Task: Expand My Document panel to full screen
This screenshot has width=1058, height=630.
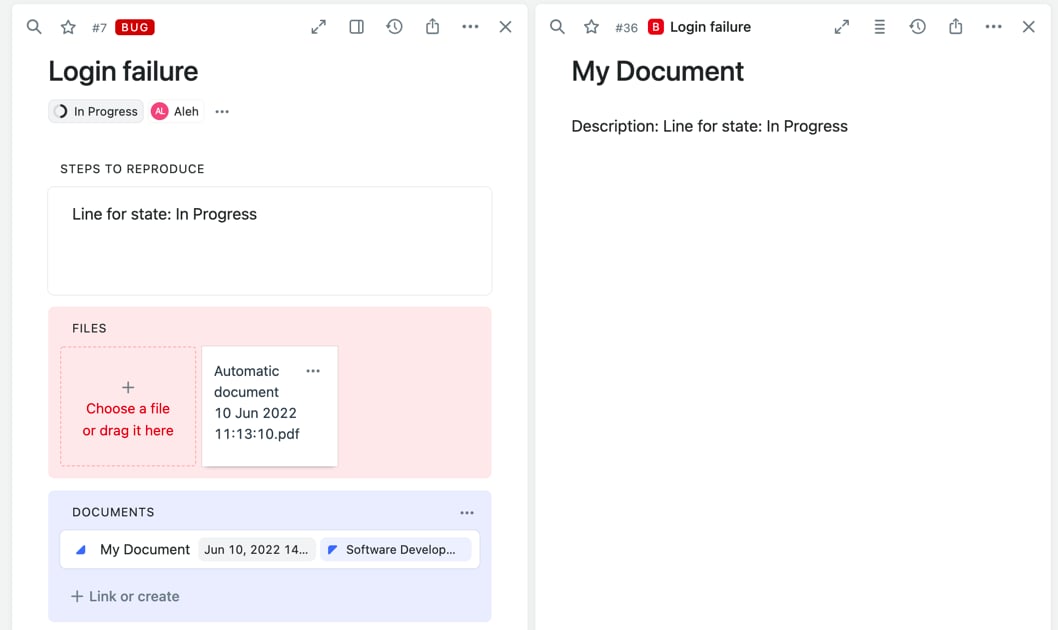Action: (x=841, y=27)
